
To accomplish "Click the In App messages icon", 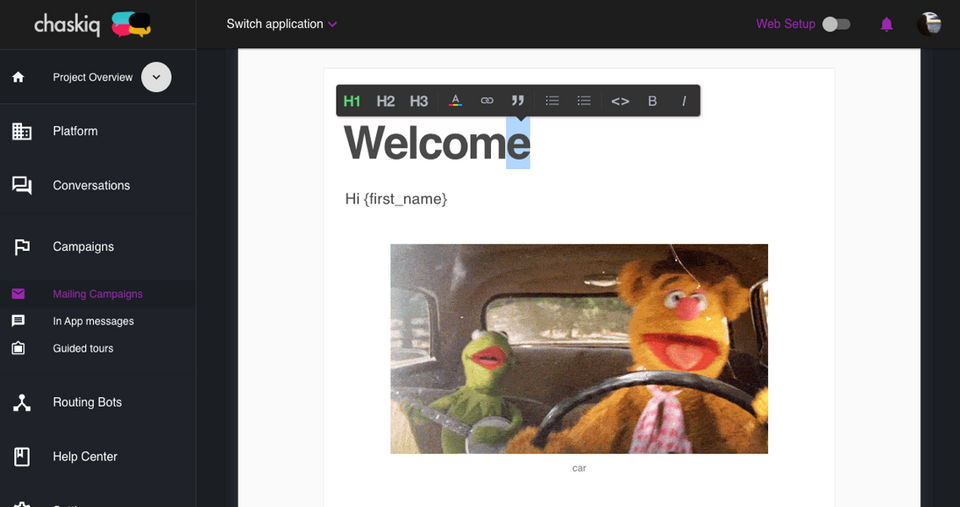I will click(18, 321).
